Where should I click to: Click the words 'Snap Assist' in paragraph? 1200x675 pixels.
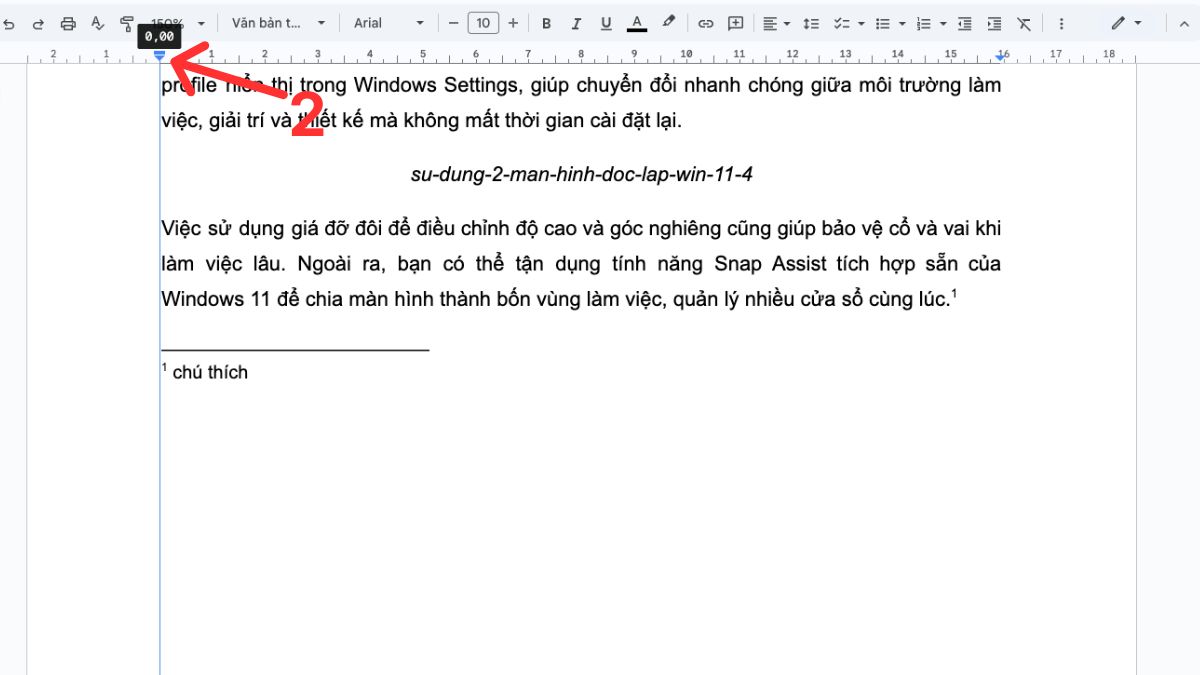point(771,264)
